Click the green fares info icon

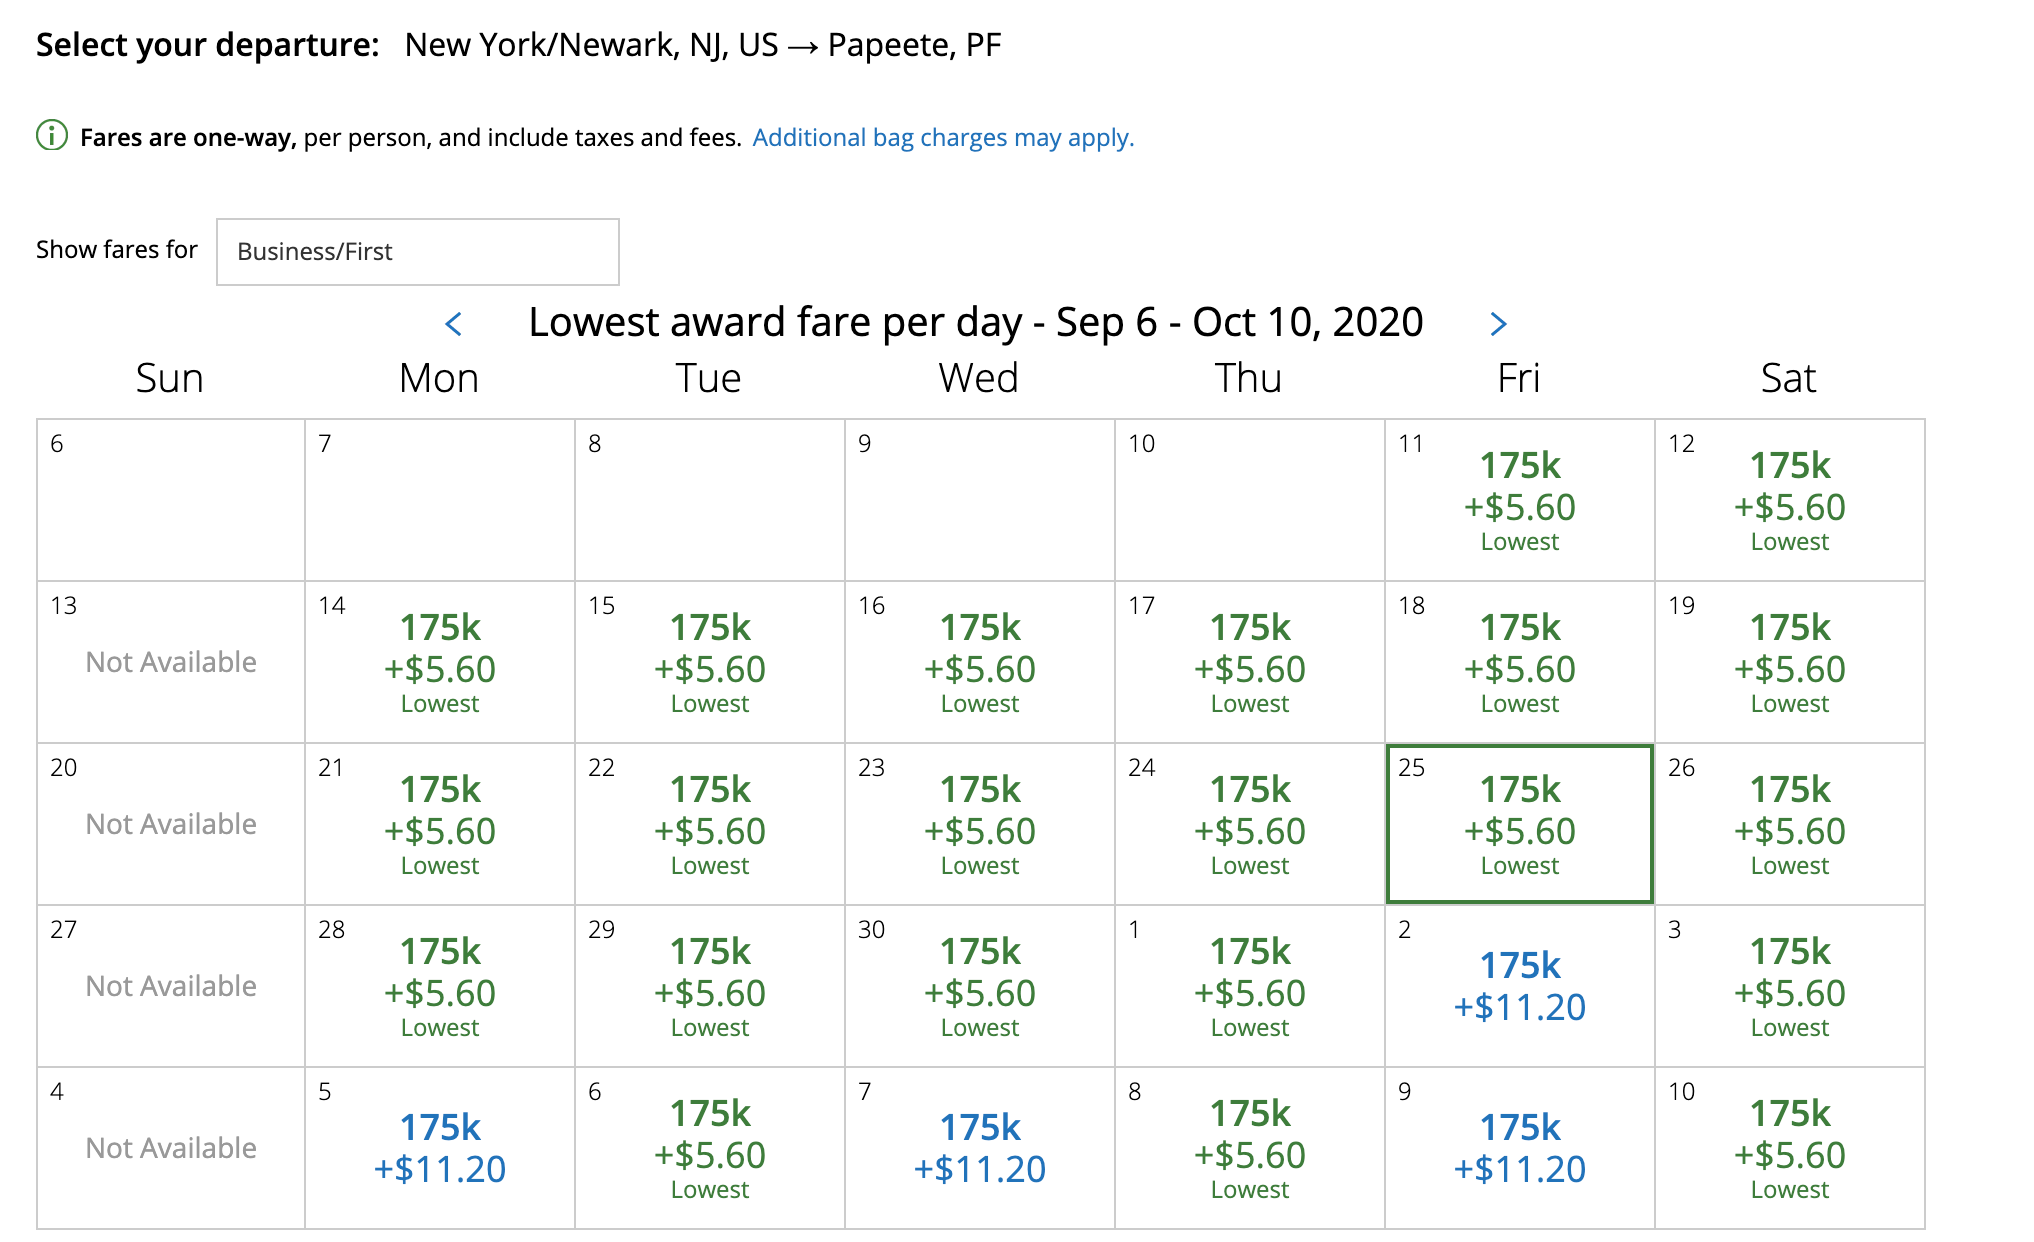52,135
